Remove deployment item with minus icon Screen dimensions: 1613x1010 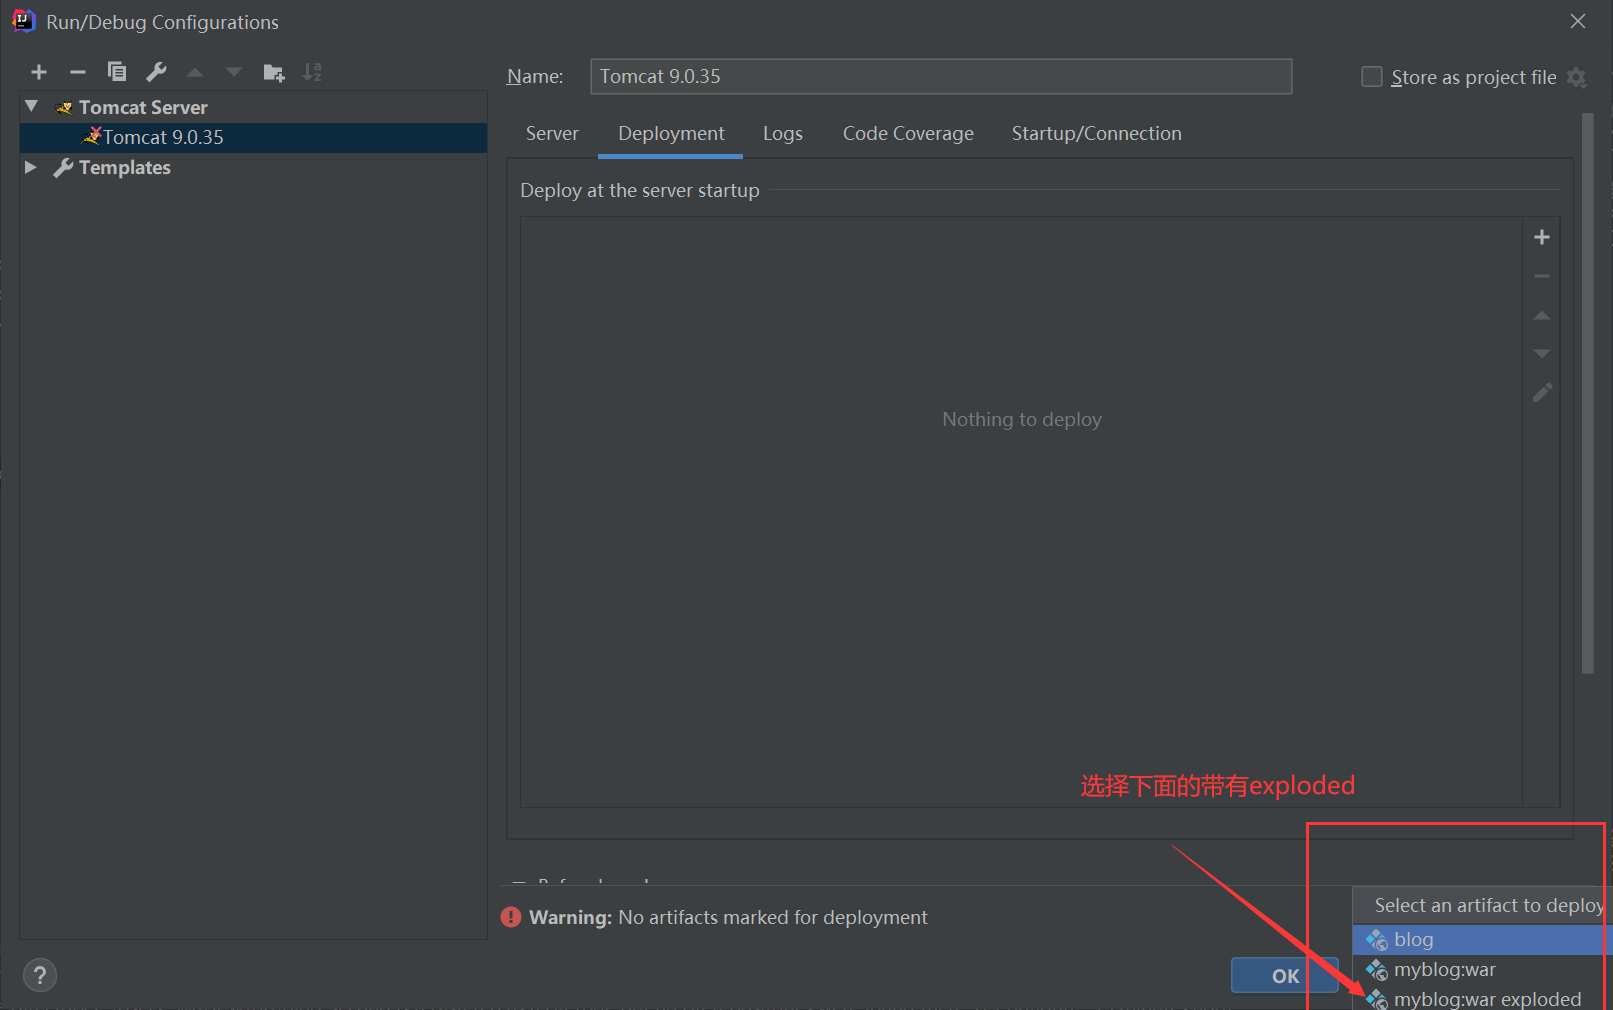1542,276
